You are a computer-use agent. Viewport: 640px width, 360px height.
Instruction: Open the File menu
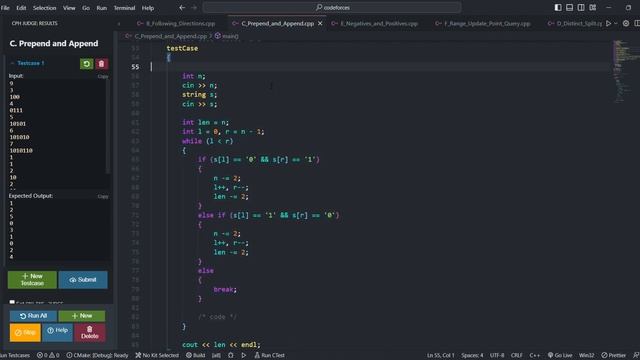pos(5,8)
